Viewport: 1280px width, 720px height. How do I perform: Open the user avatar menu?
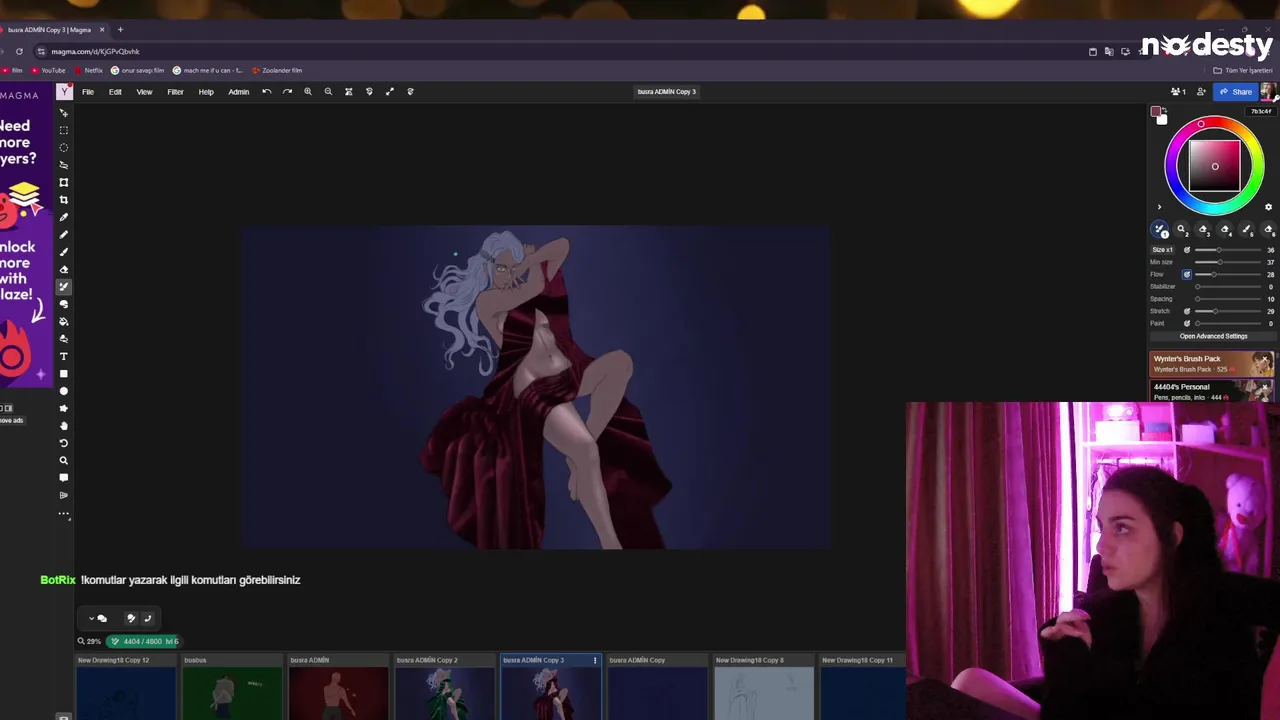pos(1266,92)
